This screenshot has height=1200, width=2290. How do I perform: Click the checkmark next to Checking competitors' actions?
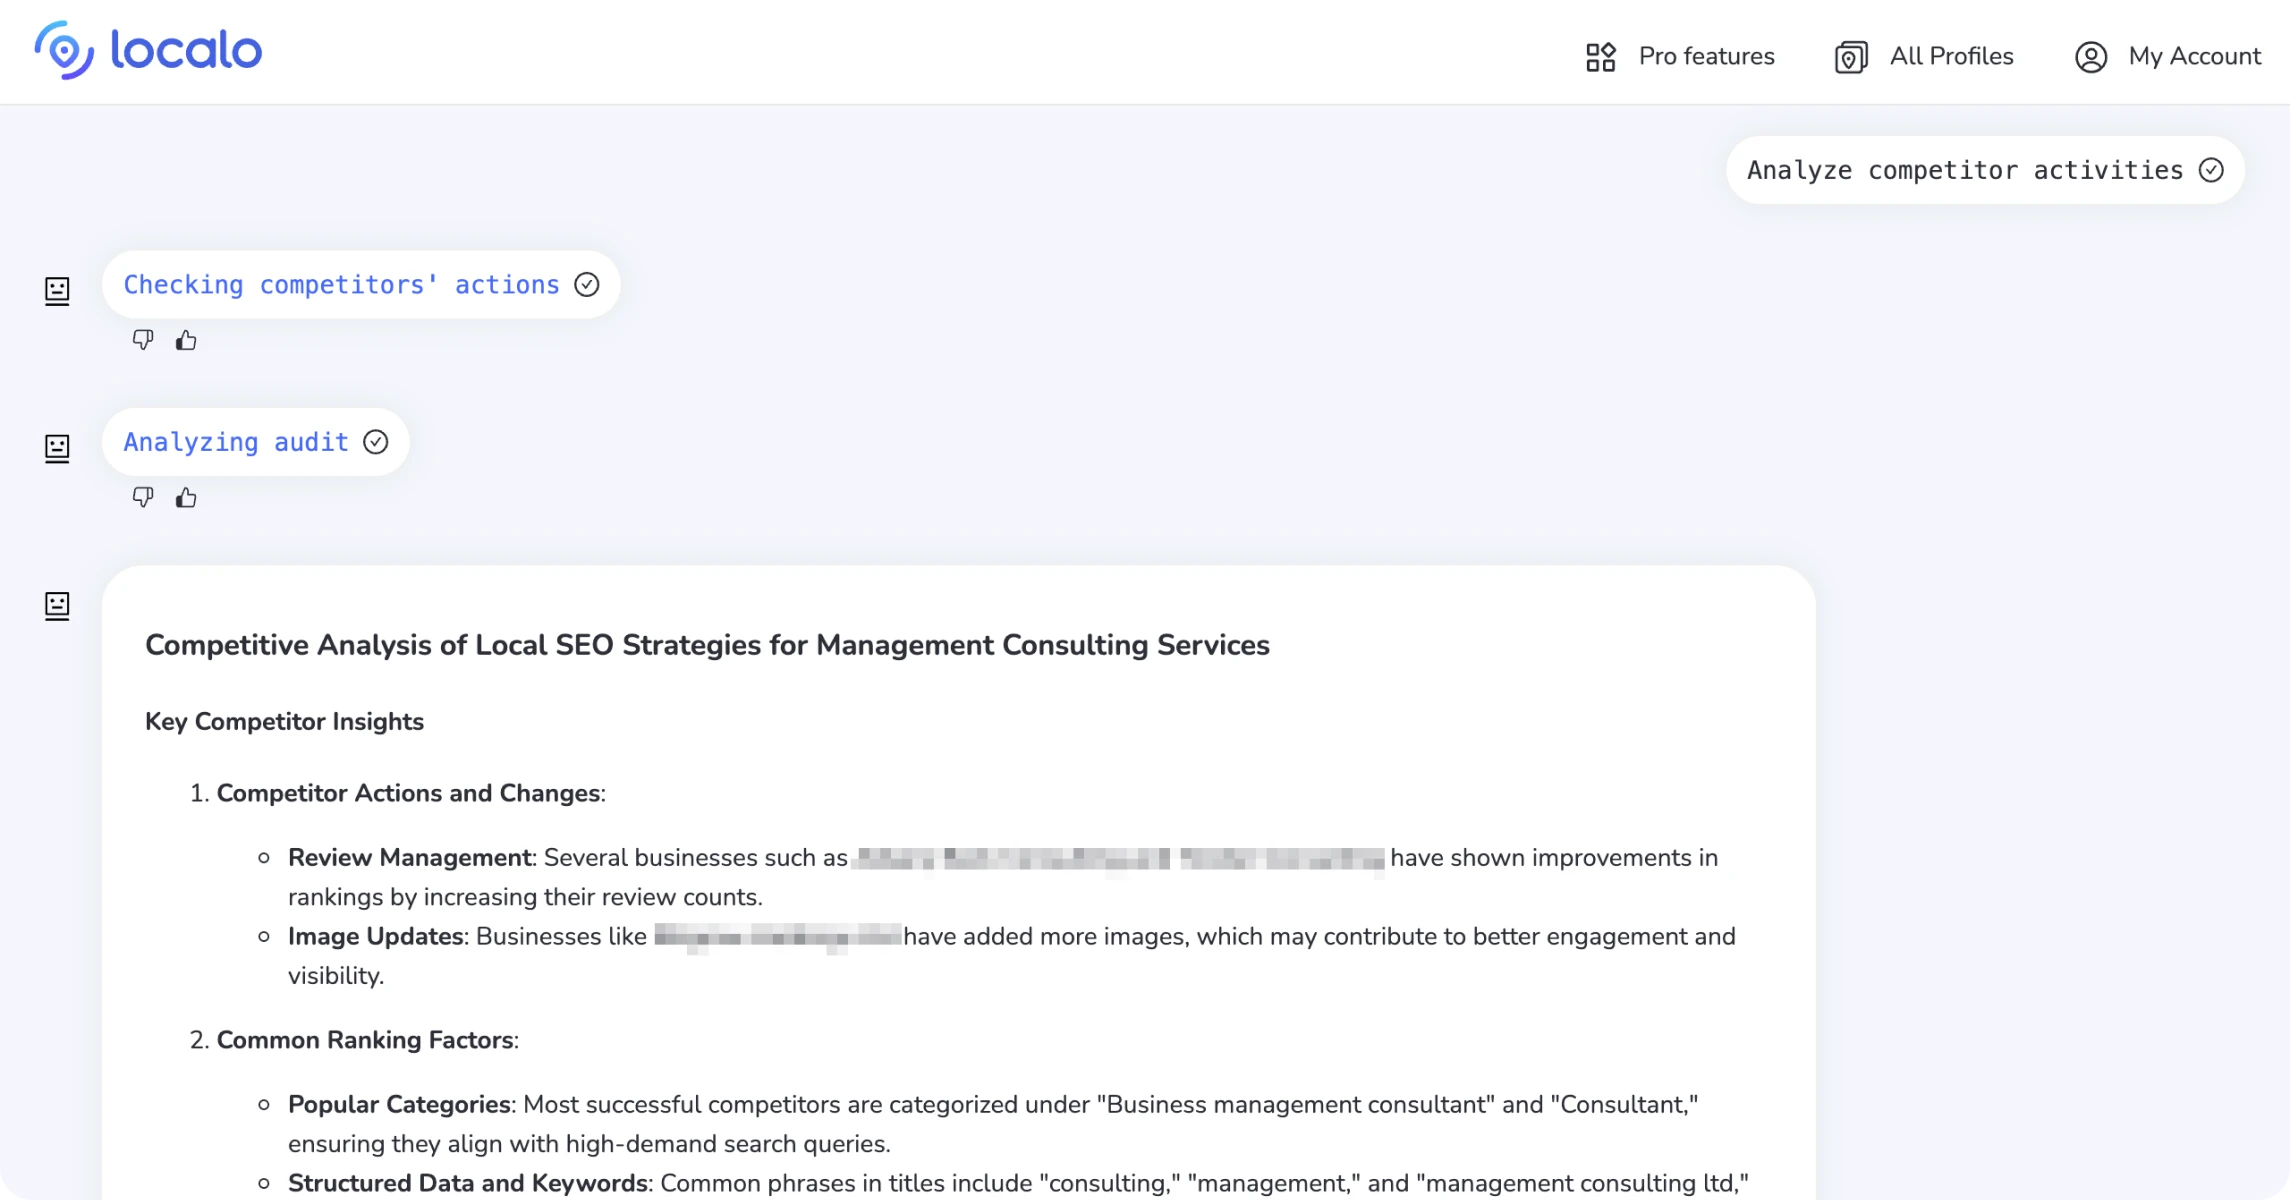[x=587, y=285]
